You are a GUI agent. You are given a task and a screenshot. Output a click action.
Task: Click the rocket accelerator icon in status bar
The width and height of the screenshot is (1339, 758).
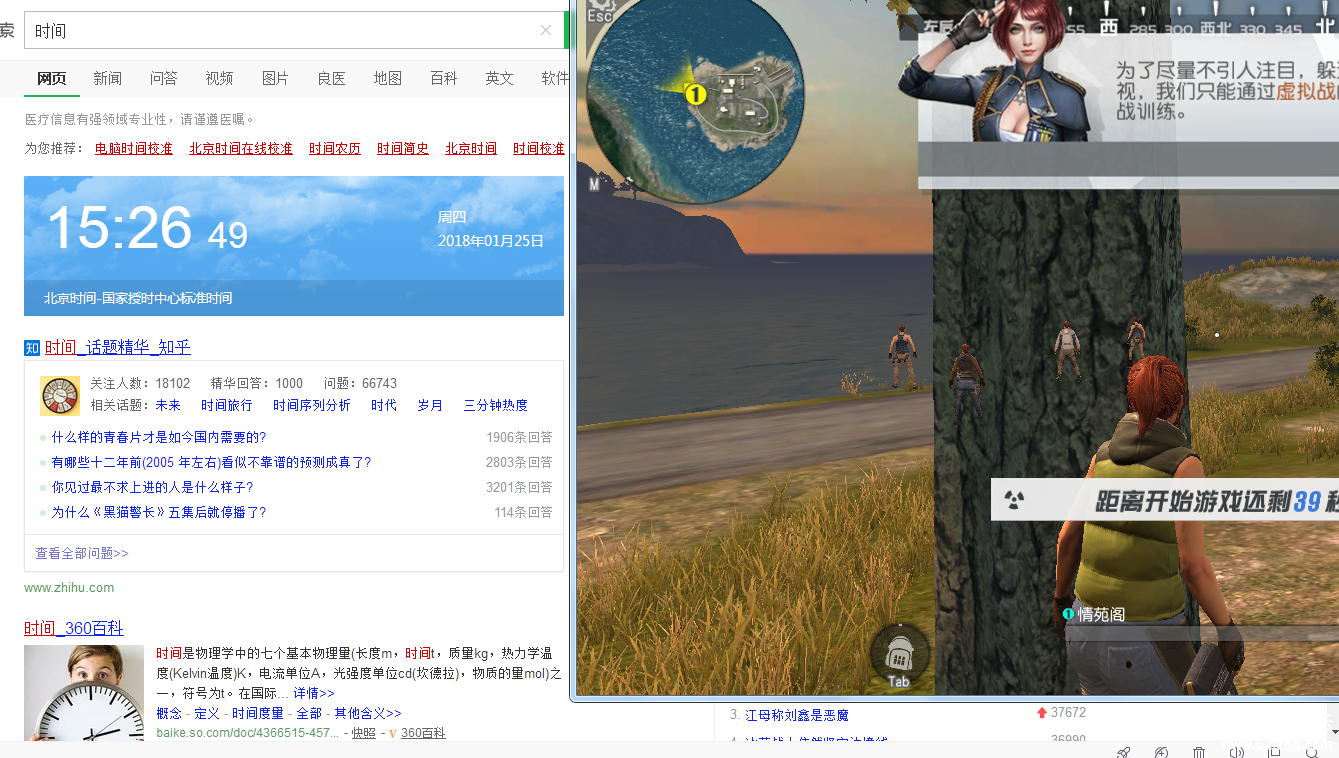1123,752
